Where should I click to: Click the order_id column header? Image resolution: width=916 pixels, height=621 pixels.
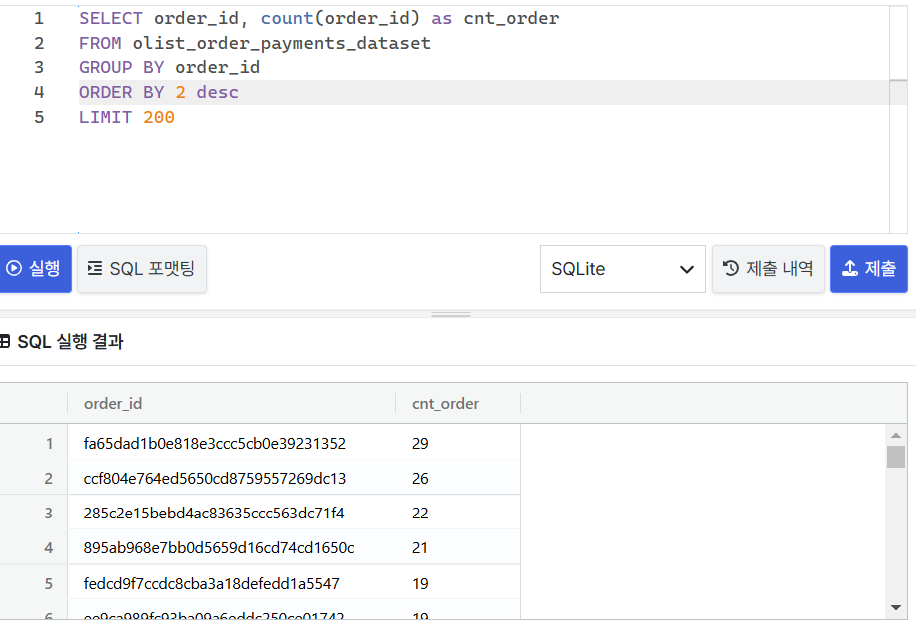[x=113, y=403]
